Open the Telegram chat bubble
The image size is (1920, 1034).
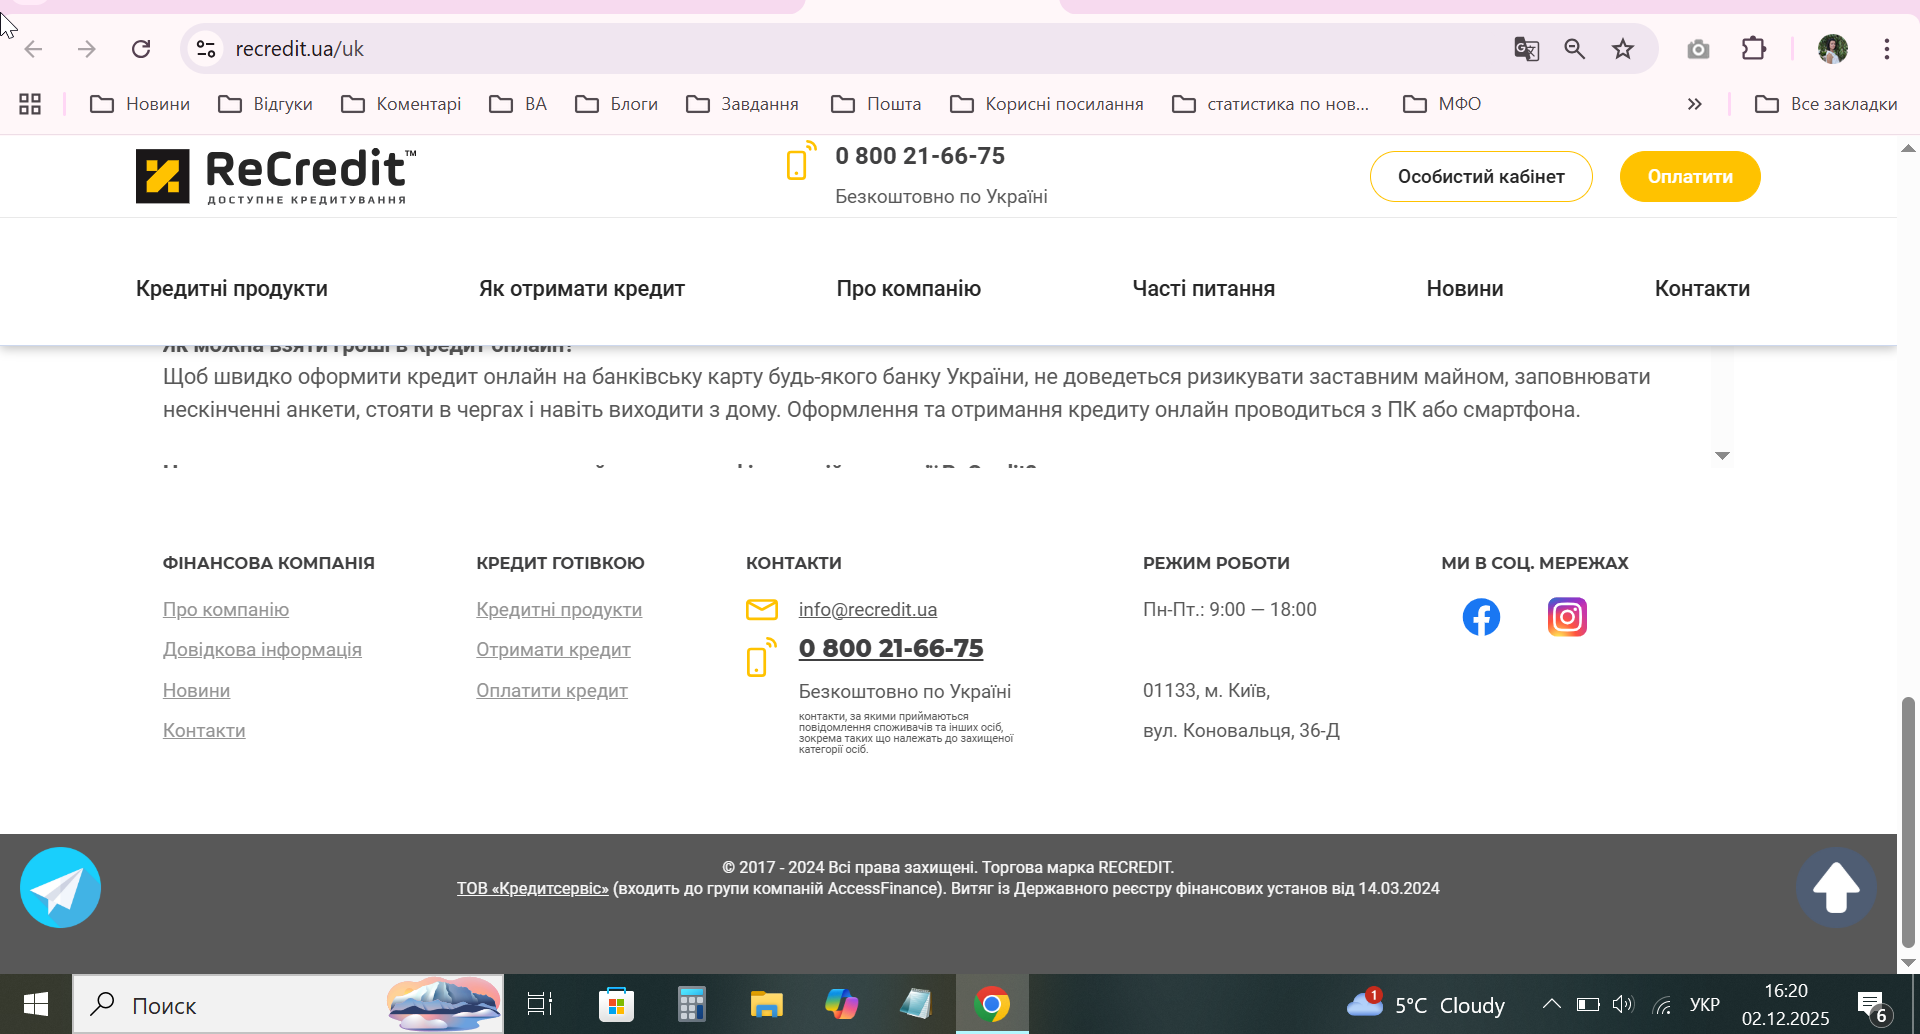coord(60,888)
